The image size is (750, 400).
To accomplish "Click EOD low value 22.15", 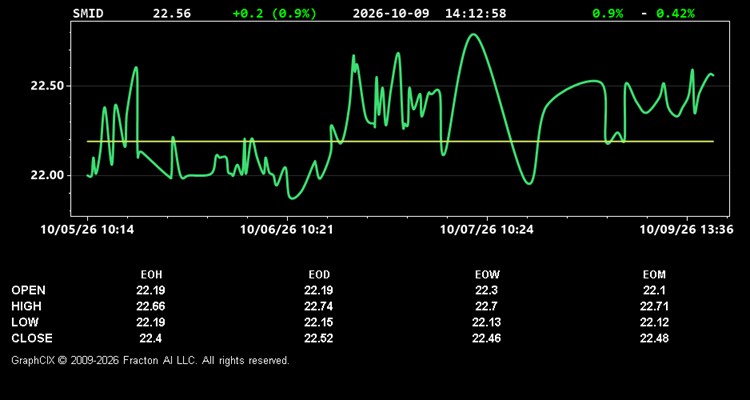I will pos(319,322).
